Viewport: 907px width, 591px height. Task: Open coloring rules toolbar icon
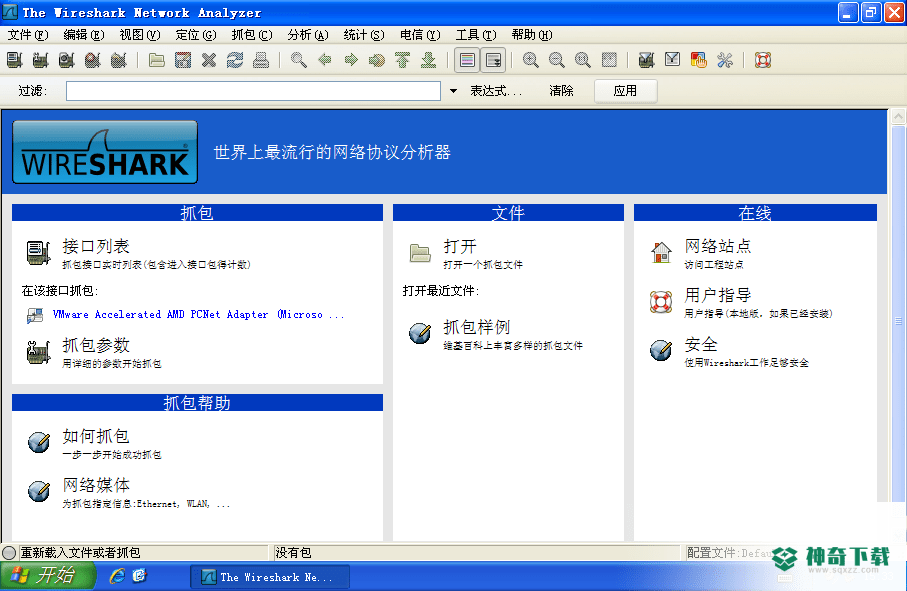click(x=699, y=60)
